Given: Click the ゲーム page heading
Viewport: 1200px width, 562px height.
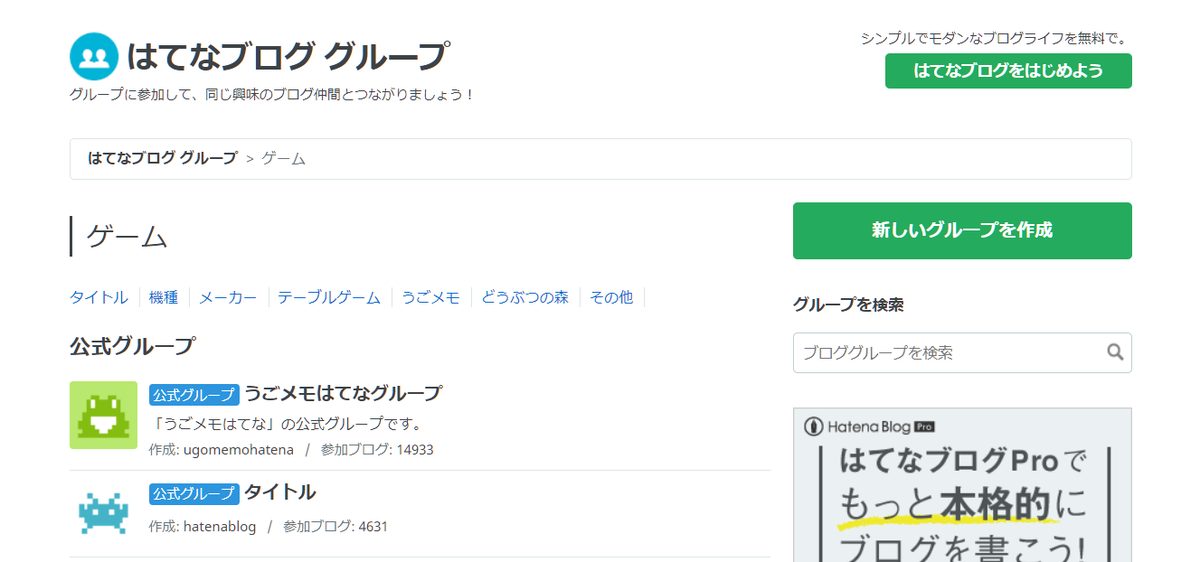Looking at the screenshot, I should click(x=127, y=236).
